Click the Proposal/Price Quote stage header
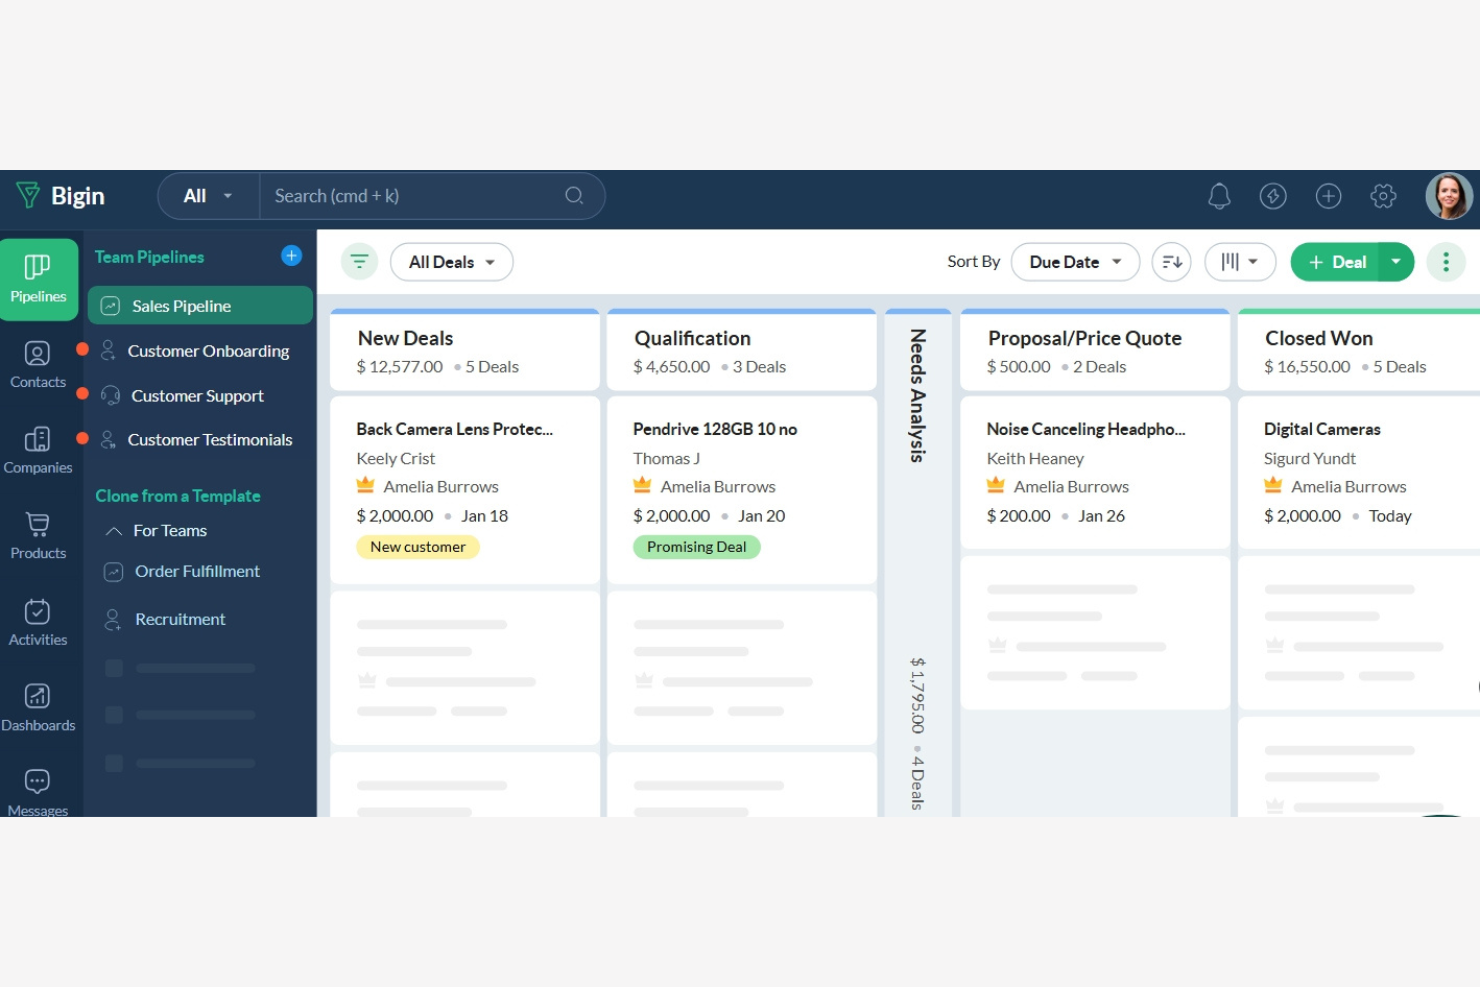The image size is (1480, 987). click(x=1095, y=350)
